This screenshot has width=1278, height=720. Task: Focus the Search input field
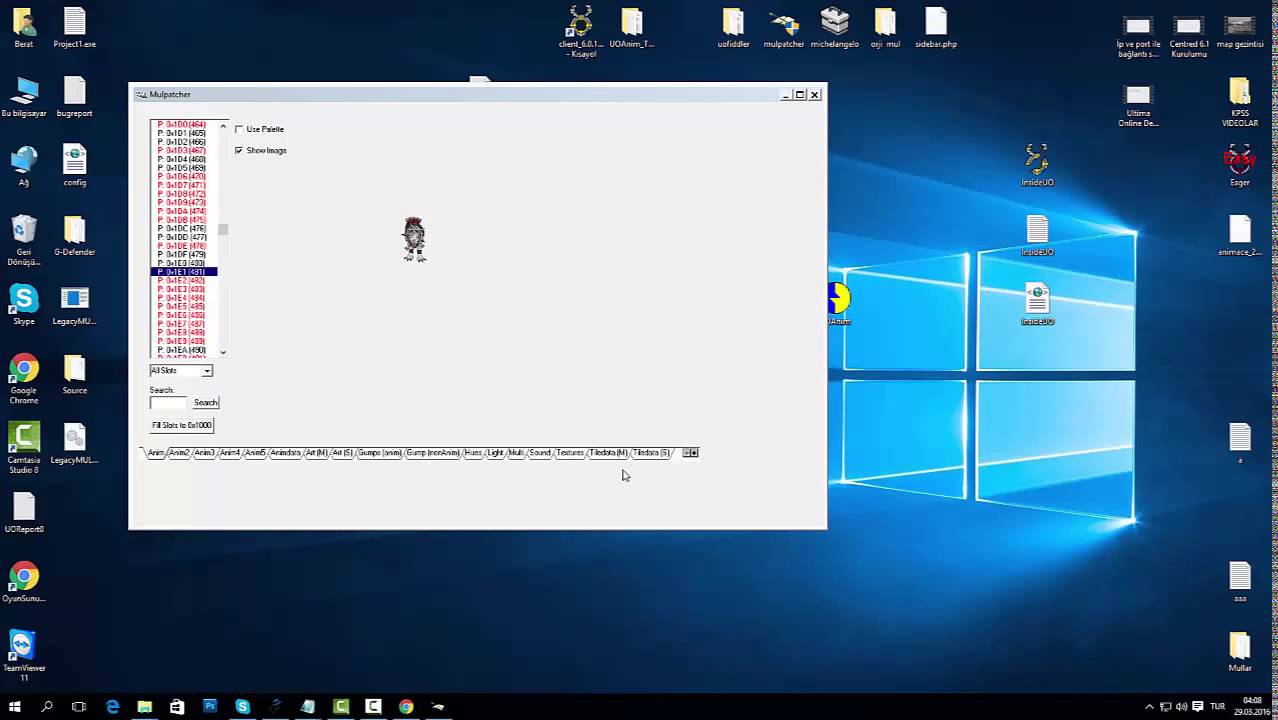point(168,402)
